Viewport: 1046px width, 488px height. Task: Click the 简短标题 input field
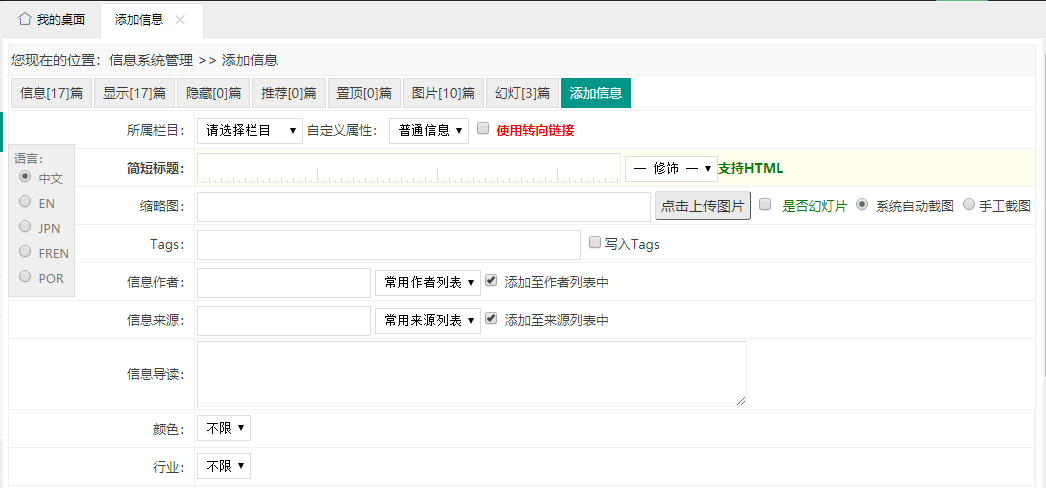point(408,168)
